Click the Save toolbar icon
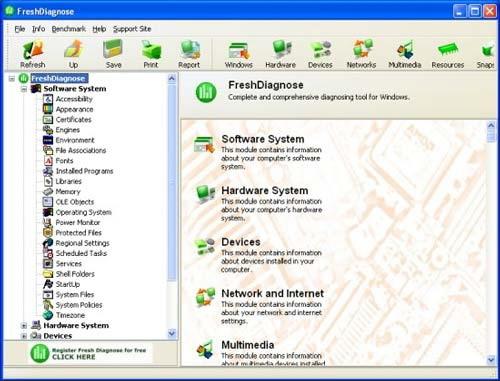The width and height of the screenshot is (500, 381). (x=113, y=49)
